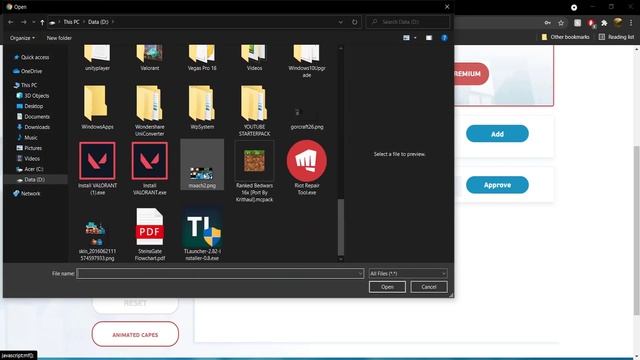Click the Approve button on webpage

pos(497,185)
